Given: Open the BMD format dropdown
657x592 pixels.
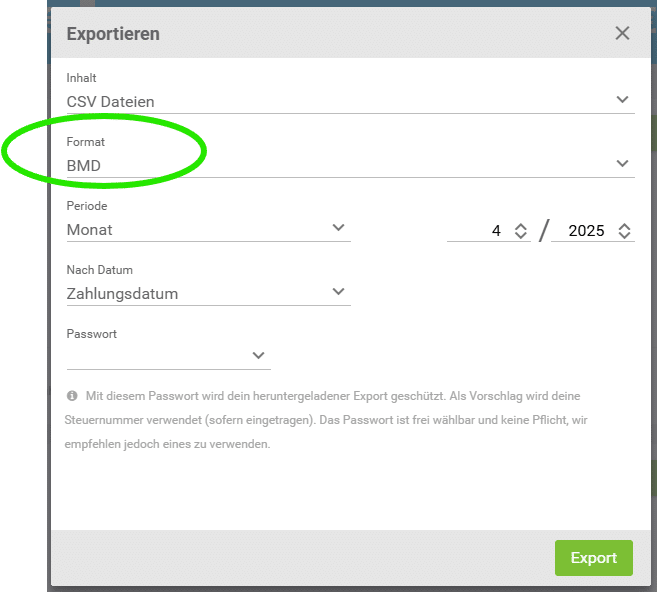Looking at the screenshot, I should (350, 166).
